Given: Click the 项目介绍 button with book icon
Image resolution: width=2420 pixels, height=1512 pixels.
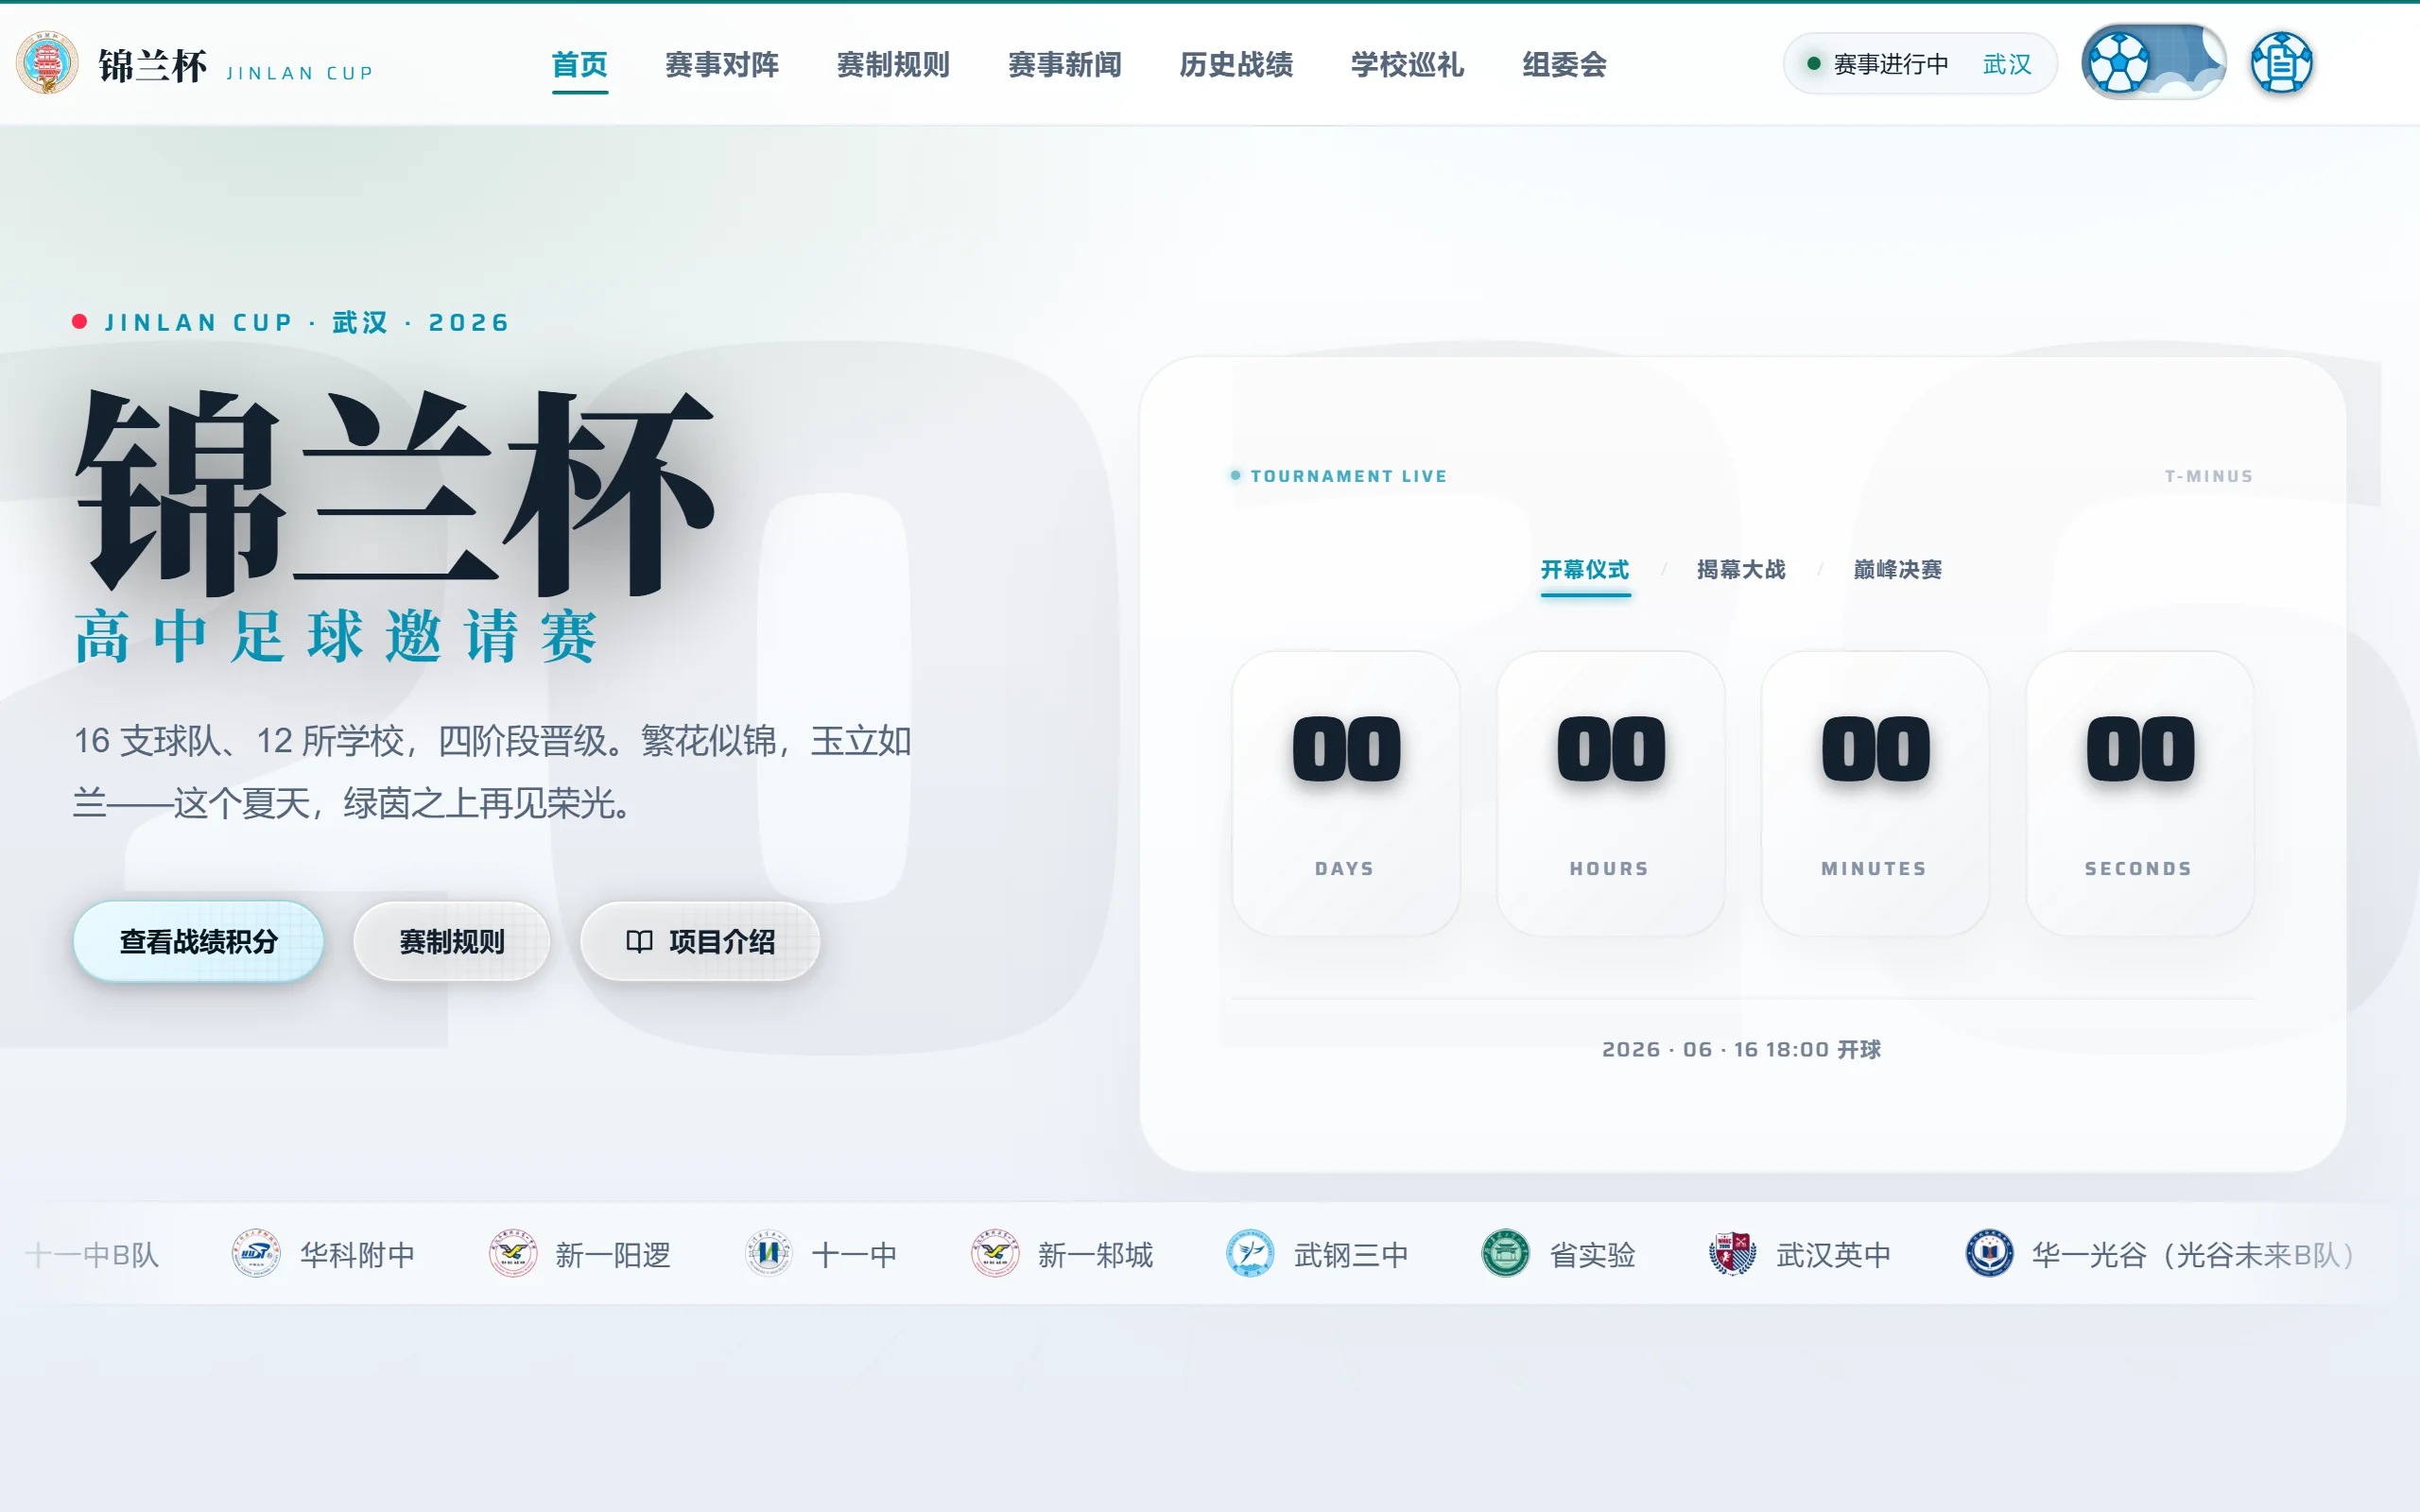Looking at the screenshot, I should (700, 942).
